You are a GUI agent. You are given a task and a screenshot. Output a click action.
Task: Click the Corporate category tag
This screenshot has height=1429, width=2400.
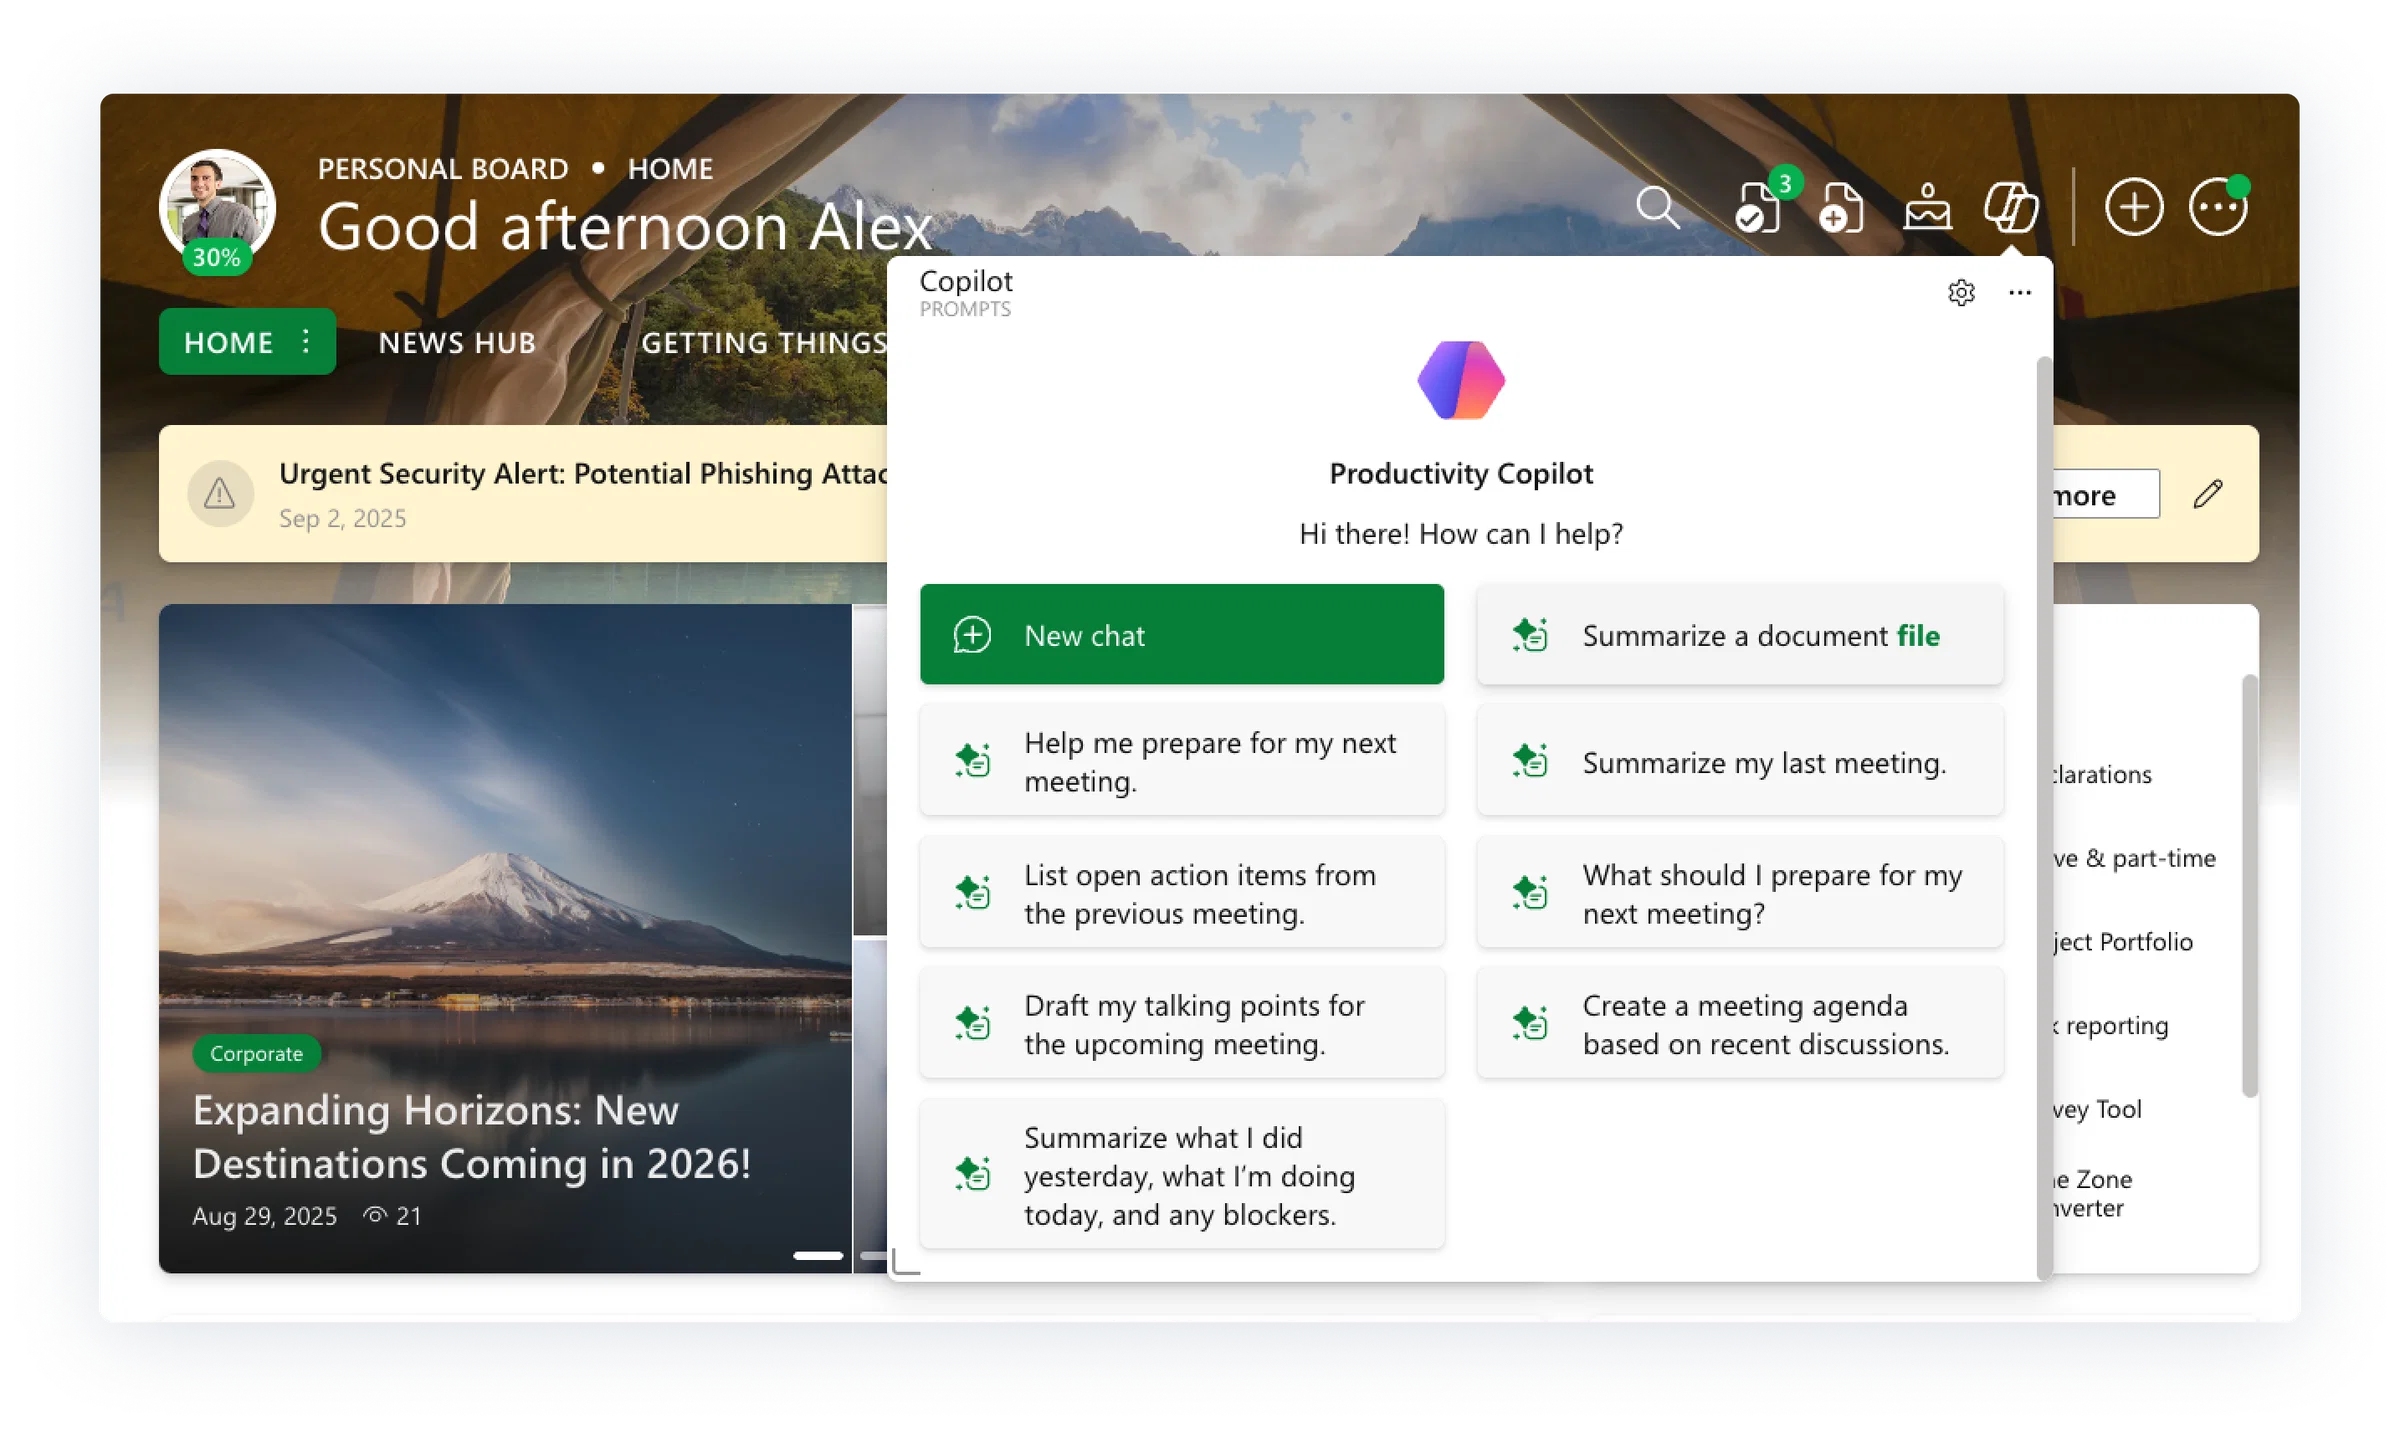[x=256, y=1053]
